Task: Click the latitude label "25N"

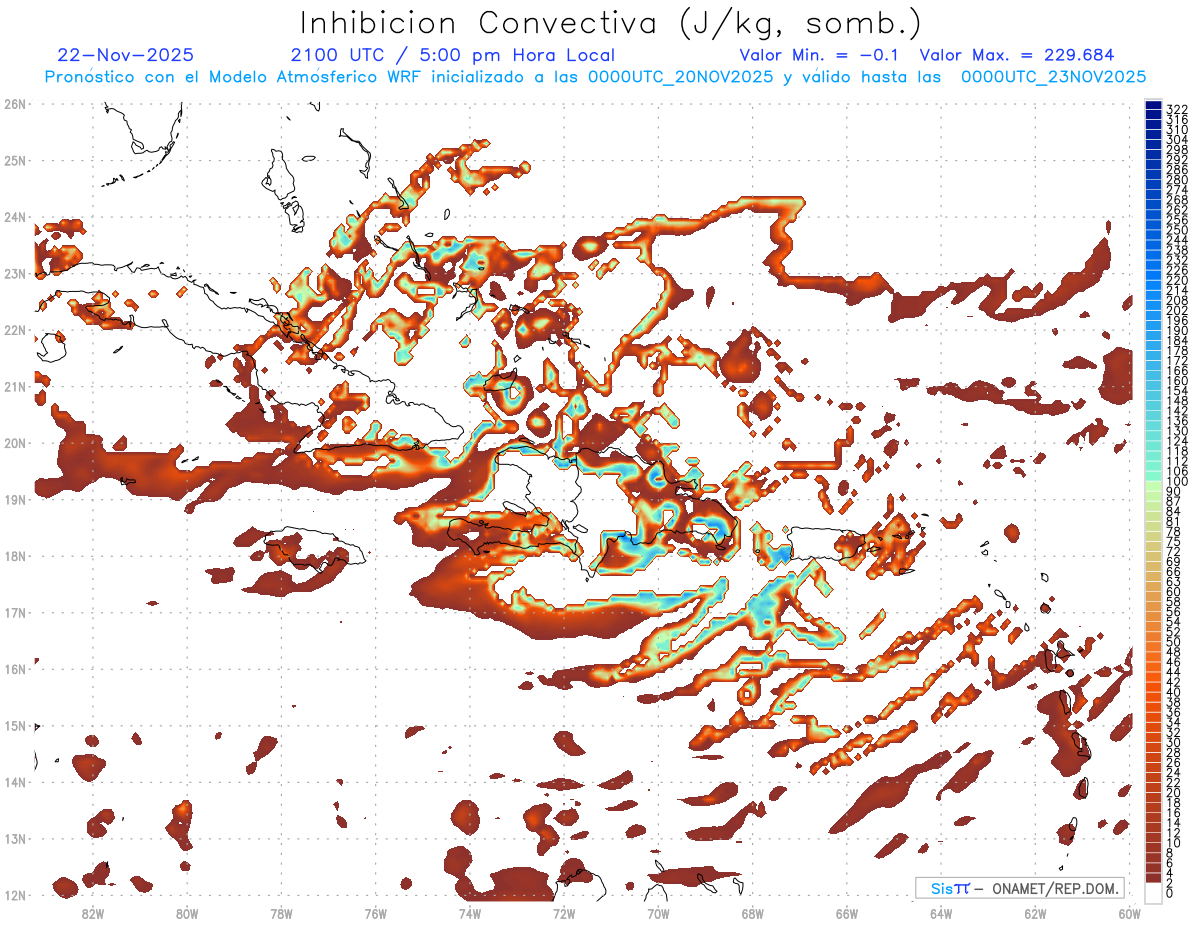Action: 14,161
